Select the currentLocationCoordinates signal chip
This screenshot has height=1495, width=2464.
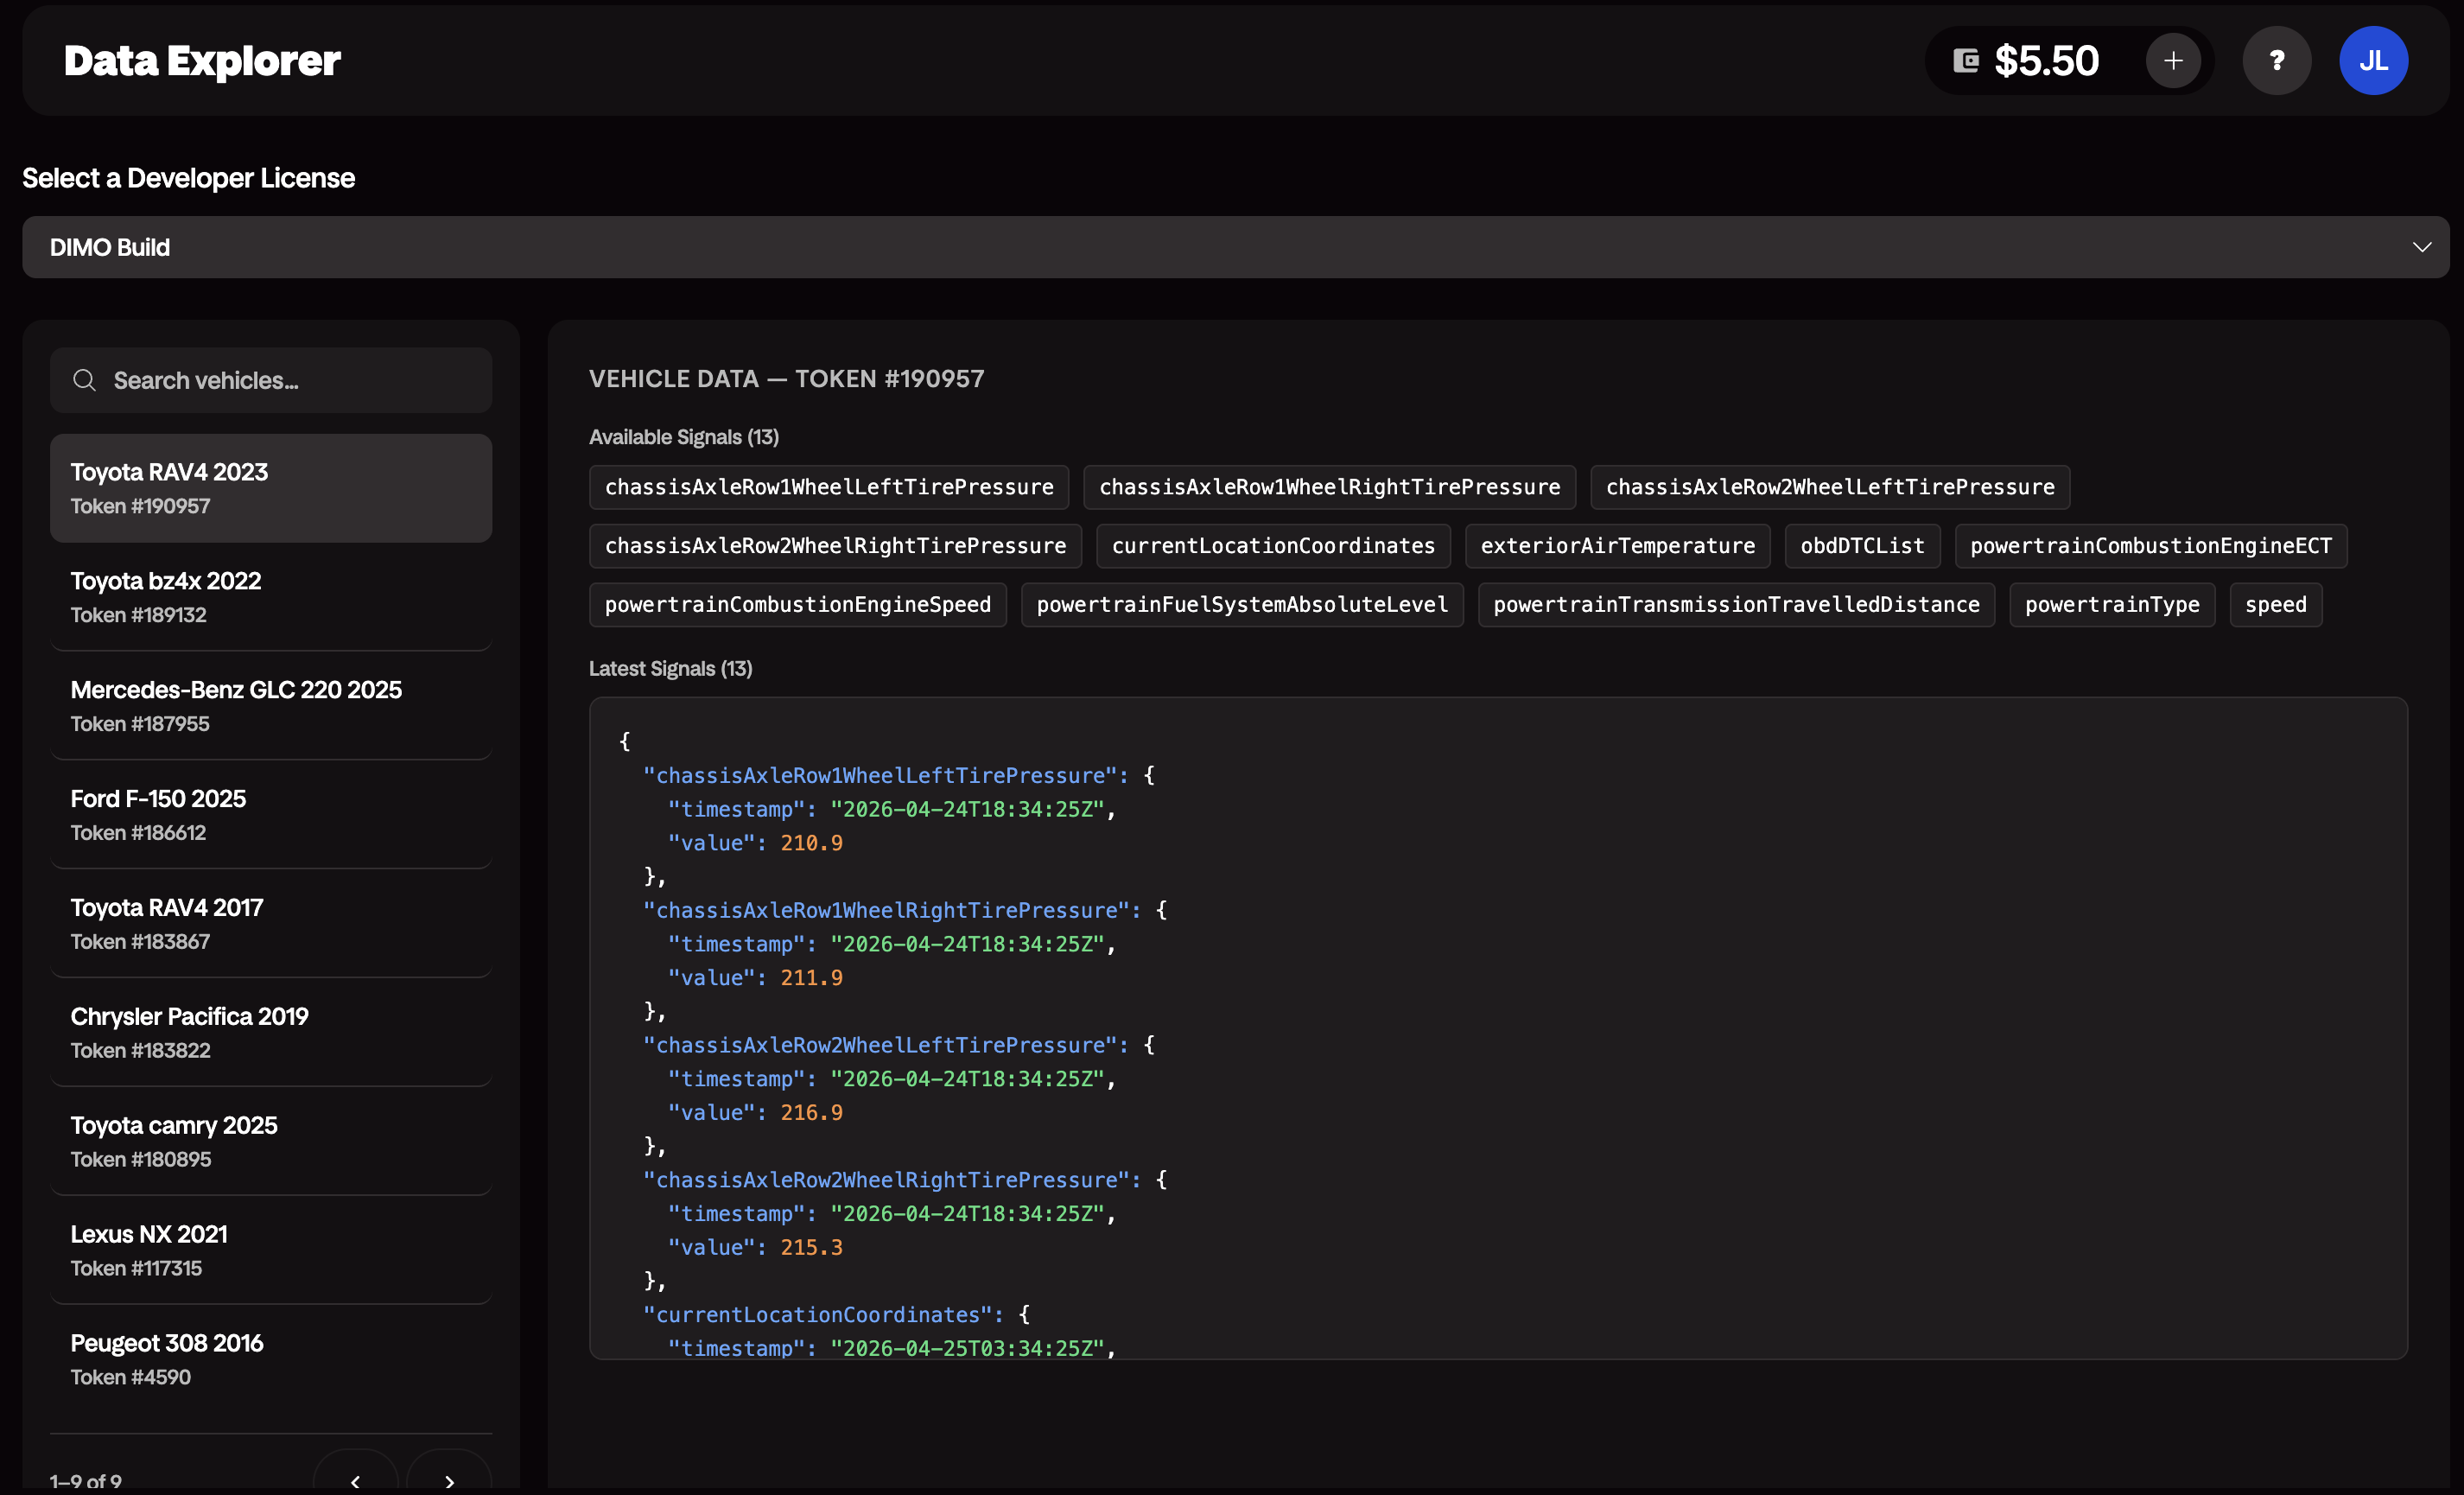[x=1272, y=546]
